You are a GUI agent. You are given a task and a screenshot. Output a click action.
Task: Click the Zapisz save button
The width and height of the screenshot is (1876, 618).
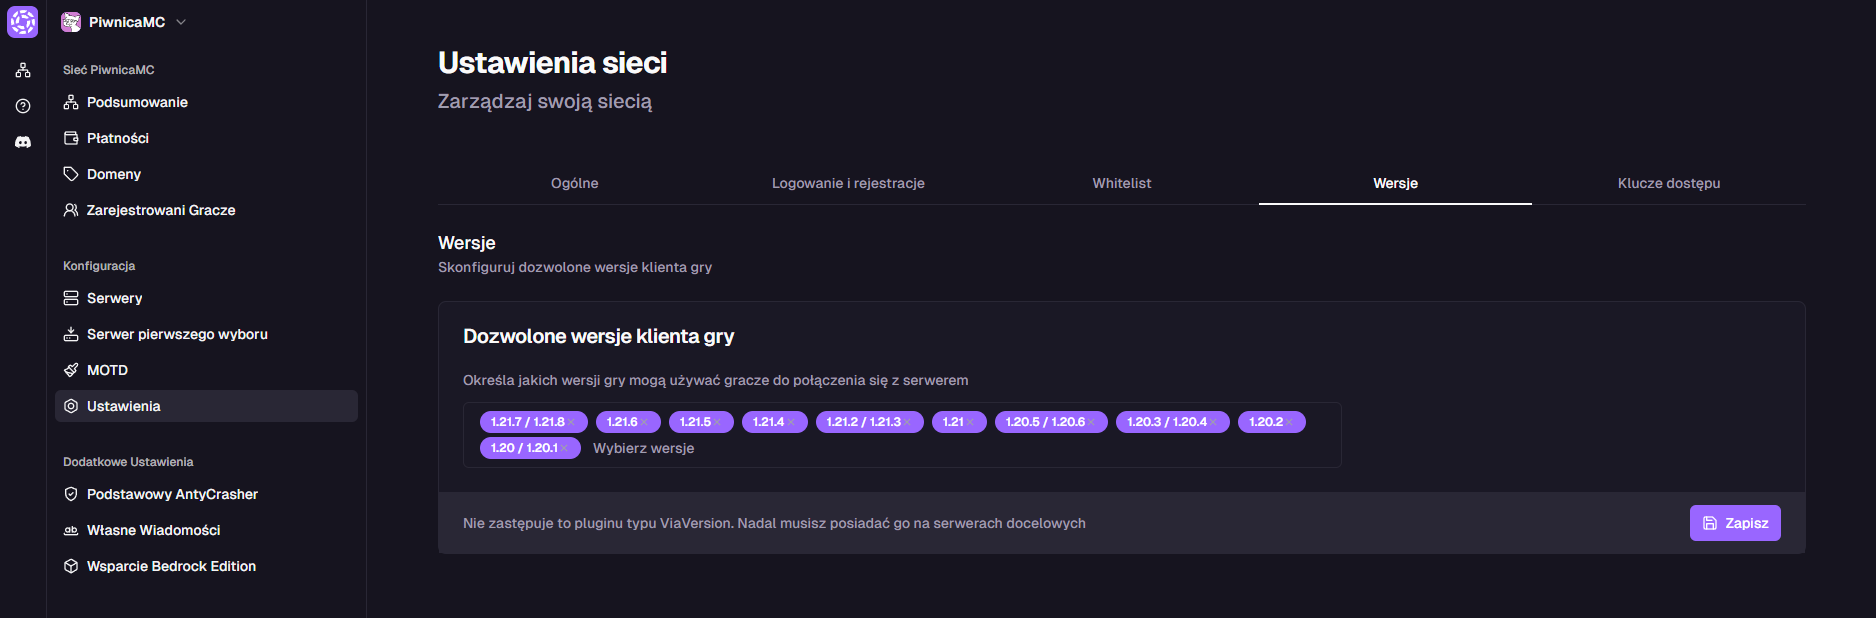(x=1734, y=523)
